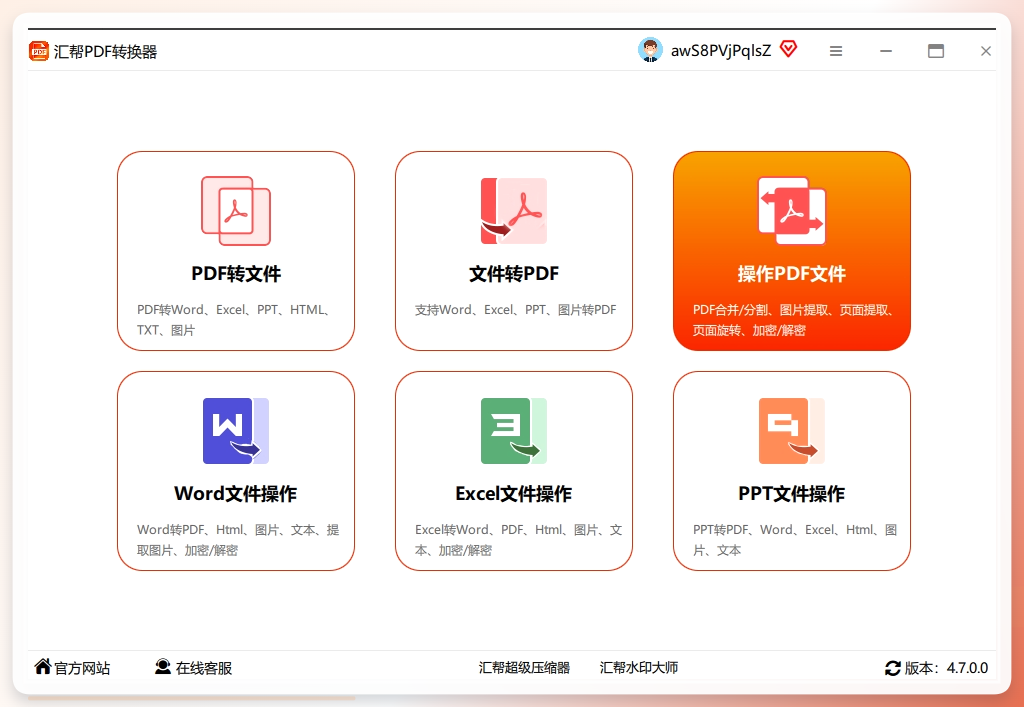1024x707 pixels.
Task: Maximize the application window
Action: point(936,51)
